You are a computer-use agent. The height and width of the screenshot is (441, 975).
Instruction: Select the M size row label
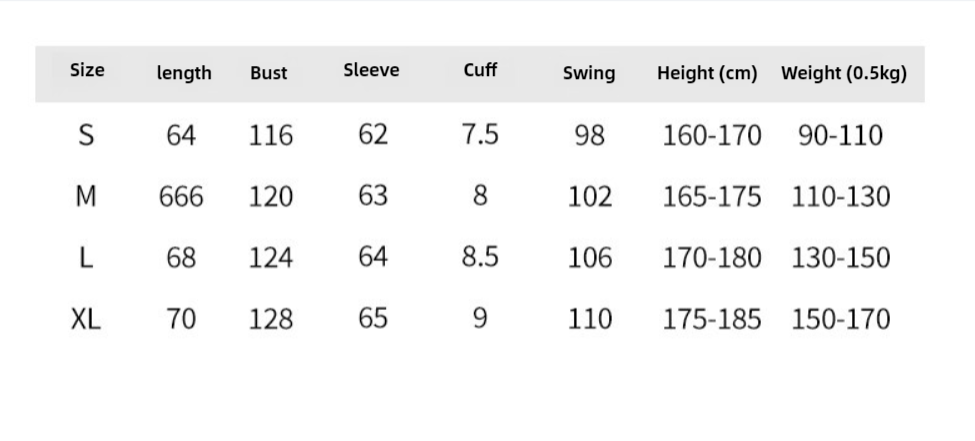coord(87,197)
